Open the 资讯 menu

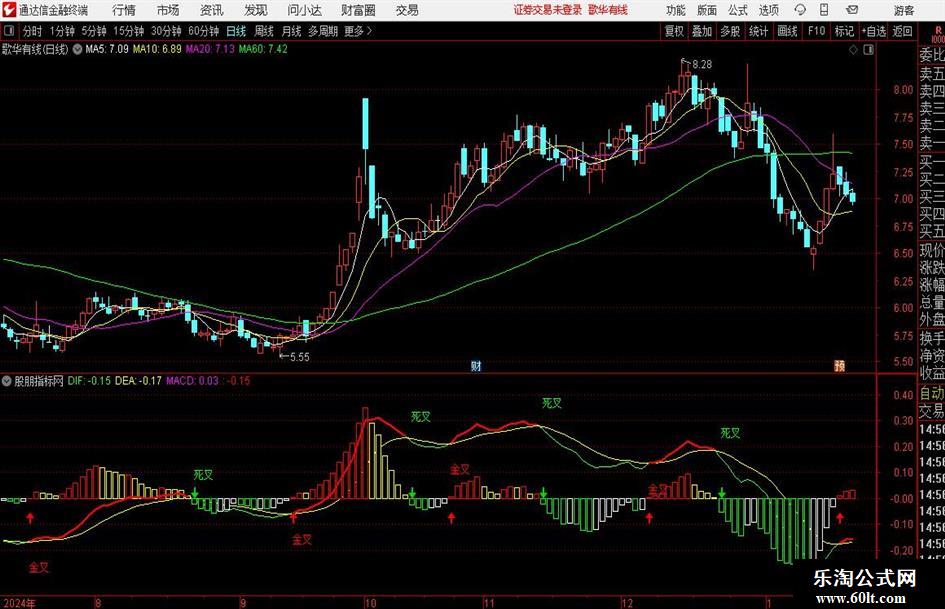211,10
